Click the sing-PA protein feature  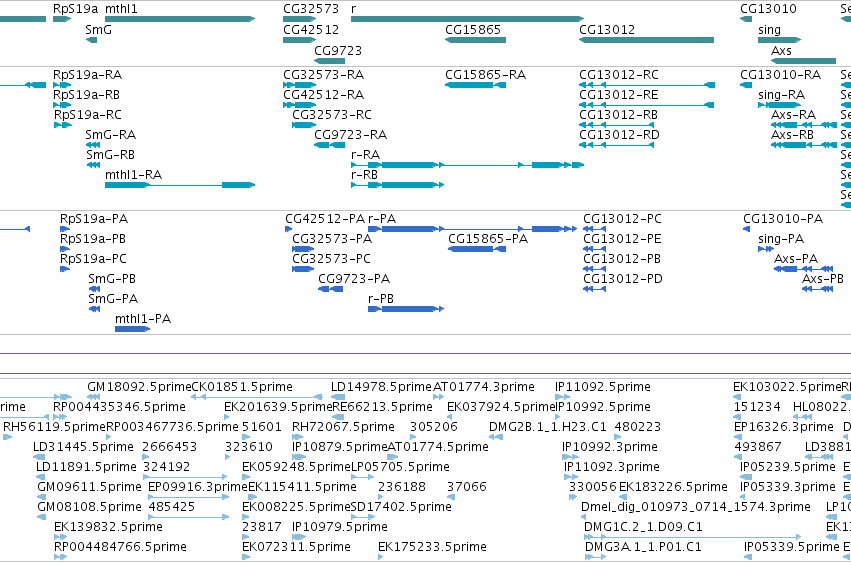(766, 249)
